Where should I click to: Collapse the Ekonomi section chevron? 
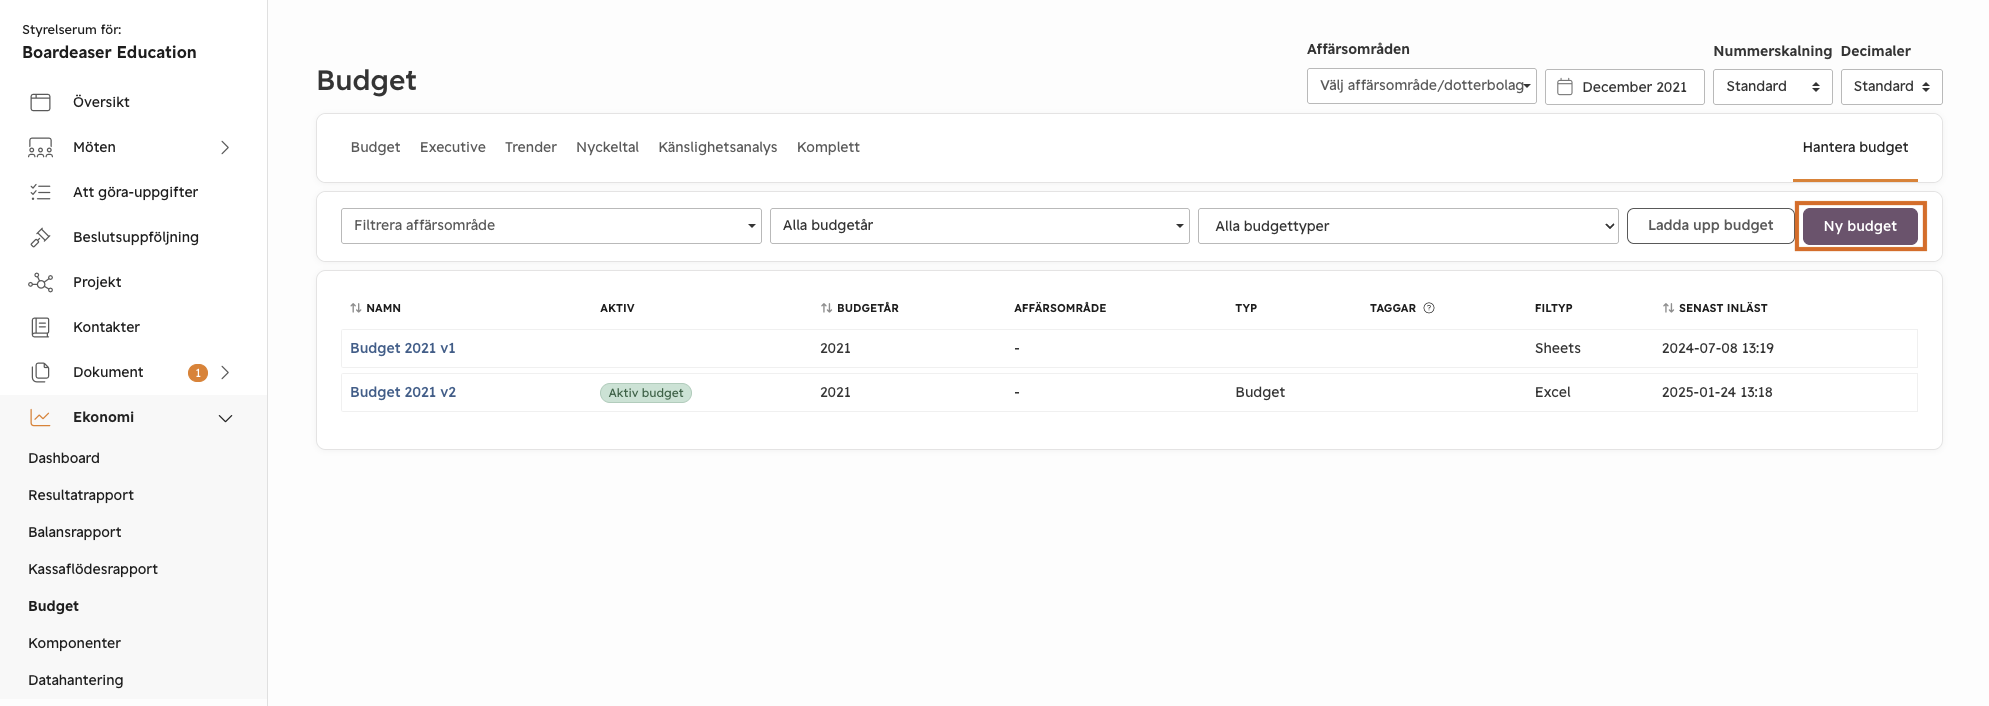pos(225,418)
